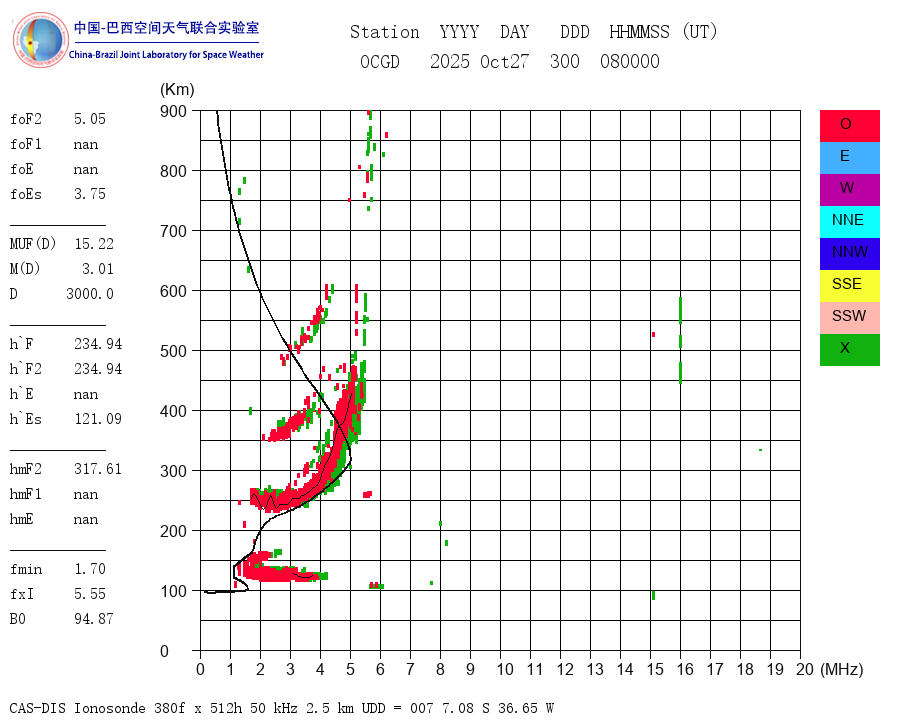Select the D value 3000.0
This screenshot has height=720, width=900.
click(90, 294)
